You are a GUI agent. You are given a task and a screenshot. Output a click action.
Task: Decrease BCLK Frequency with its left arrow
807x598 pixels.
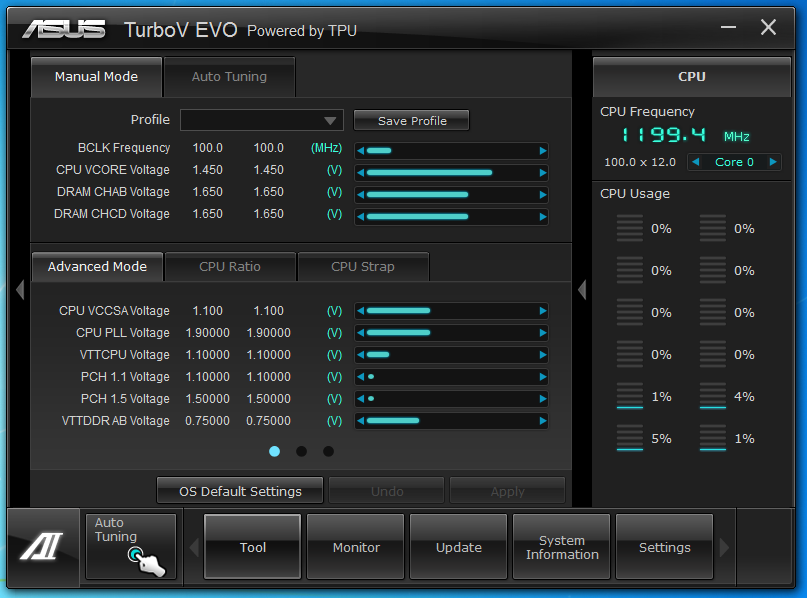pos(361,151)
